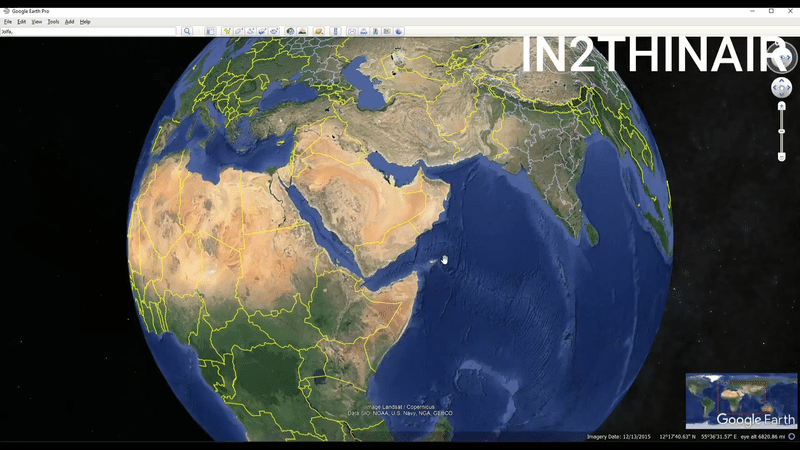Select the Add Image Overlay tool
This screenshot has width=800, height=450.
pyautogui.click(x=262, y=31)
